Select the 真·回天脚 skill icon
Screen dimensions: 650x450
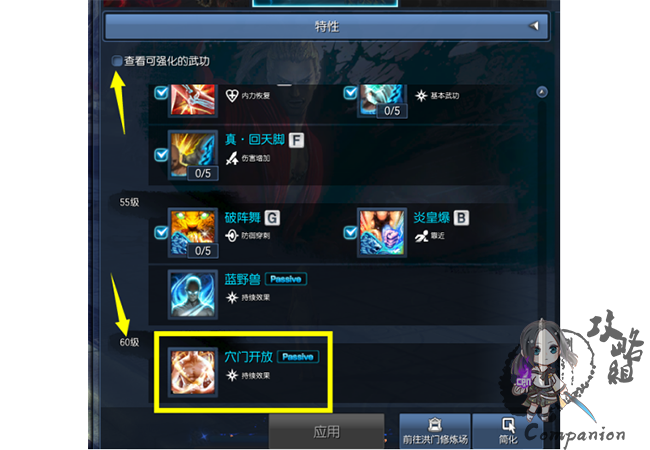tap(193, 155)
